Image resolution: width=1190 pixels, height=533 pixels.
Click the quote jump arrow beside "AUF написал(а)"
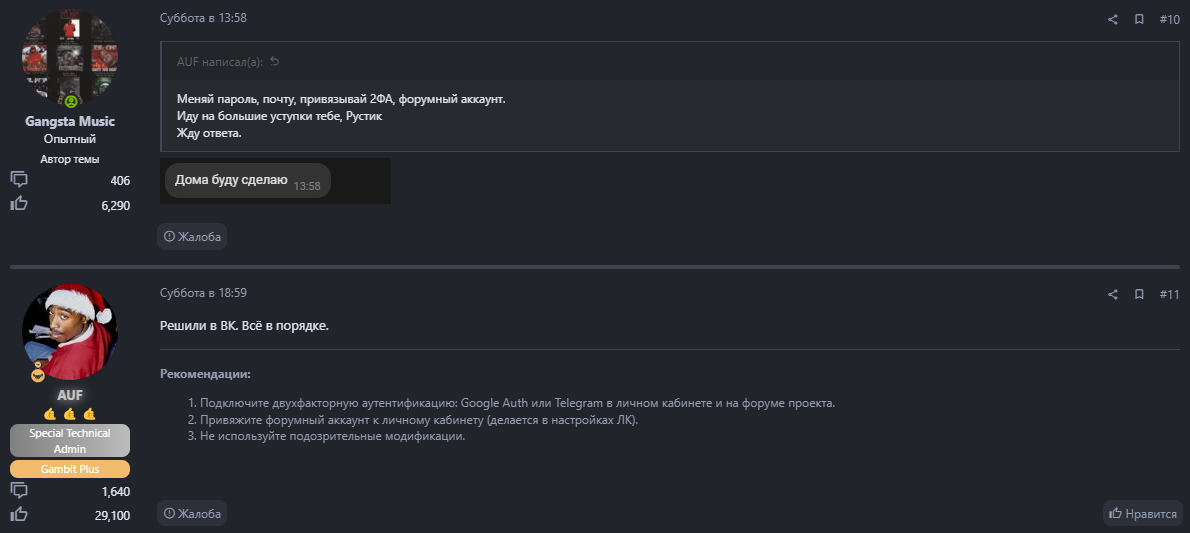coord(275,62)
